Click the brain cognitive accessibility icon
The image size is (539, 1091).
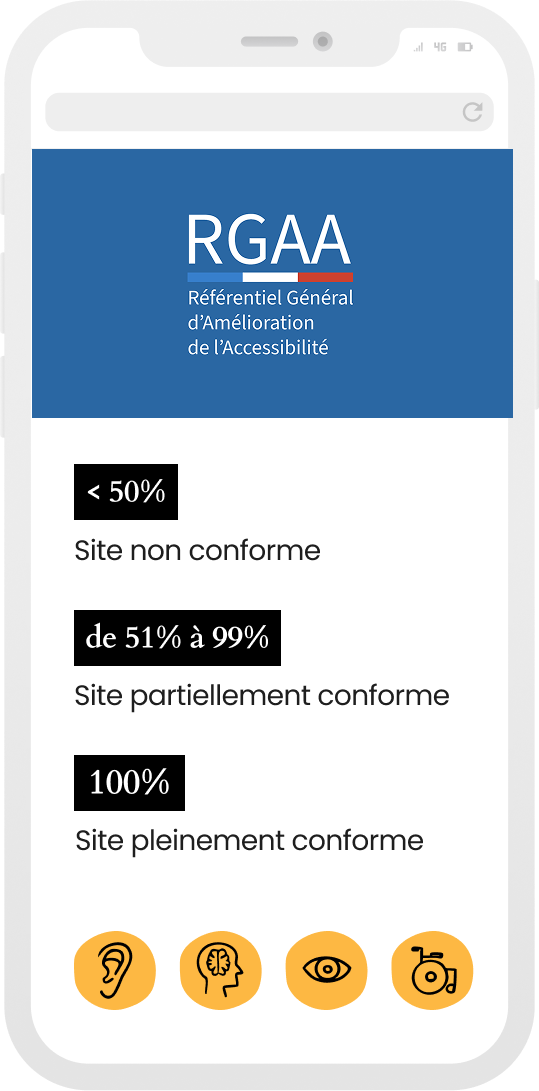pyautogui.click(x=220, y=969)
